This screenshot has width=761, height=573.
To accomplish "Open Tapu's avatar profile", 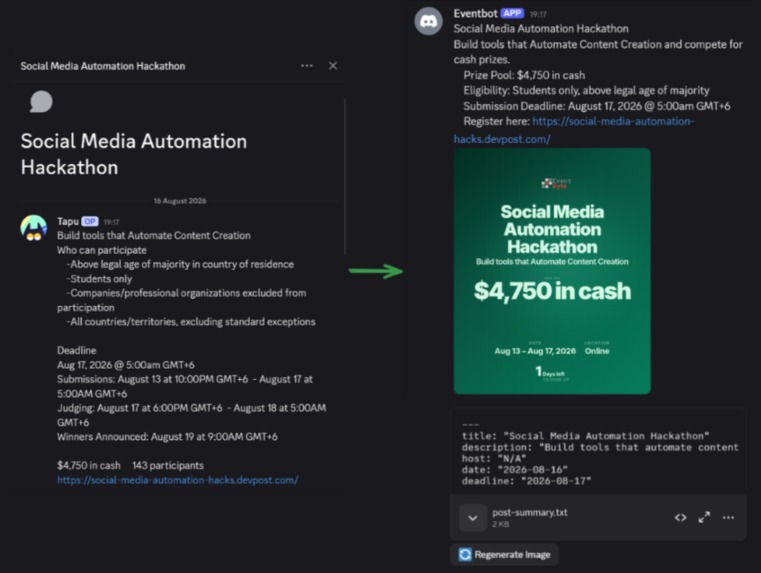I will click(33, 228).
